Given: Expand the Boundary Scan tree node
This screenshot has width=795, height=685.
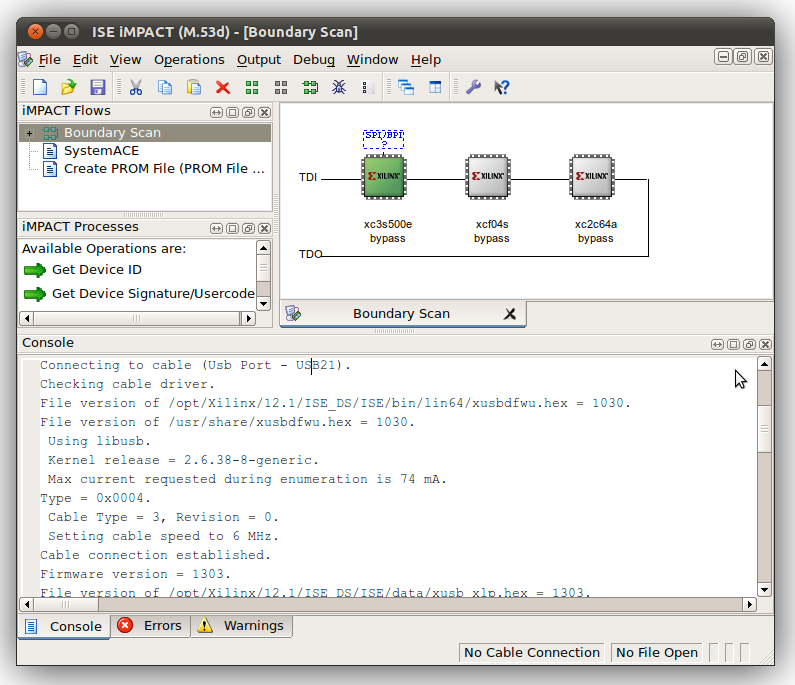Looking at the screenshot, I should [29, 133].
